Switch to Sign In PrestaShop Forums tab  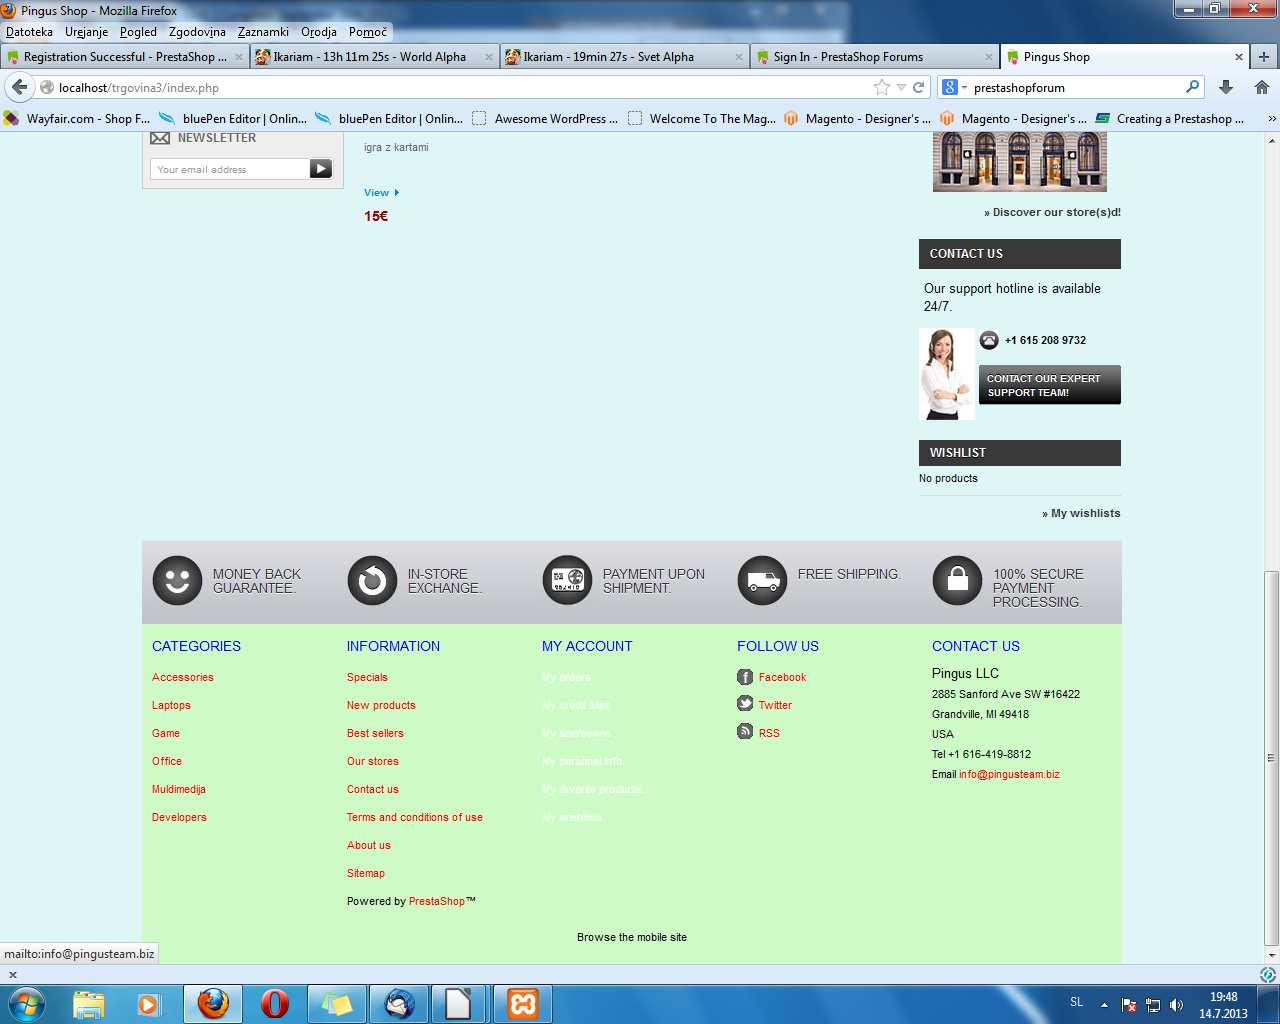(x=875, y=57)
